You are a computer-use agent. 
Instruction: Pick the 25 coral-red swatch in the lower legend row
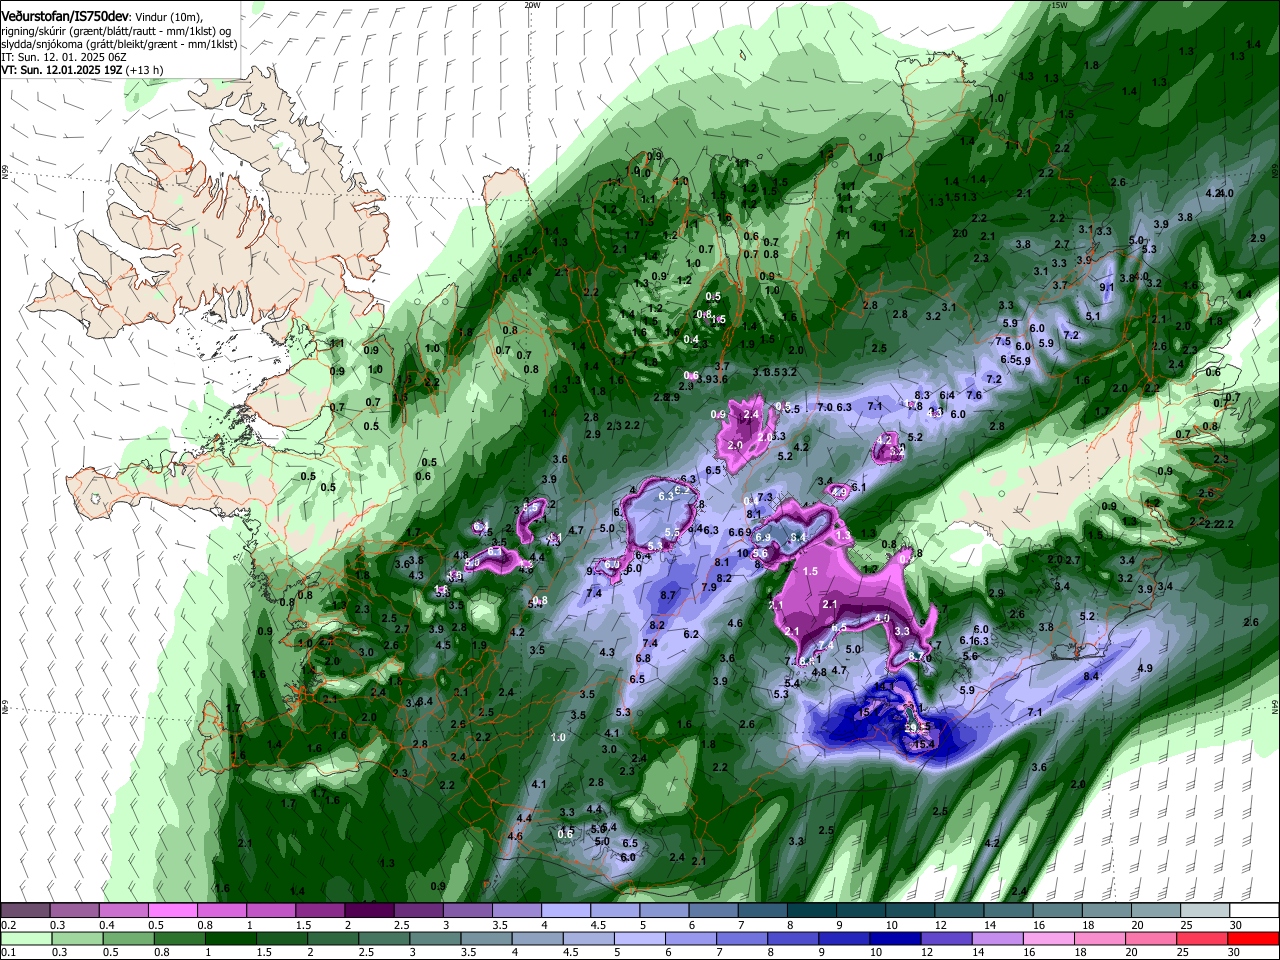1203,938
